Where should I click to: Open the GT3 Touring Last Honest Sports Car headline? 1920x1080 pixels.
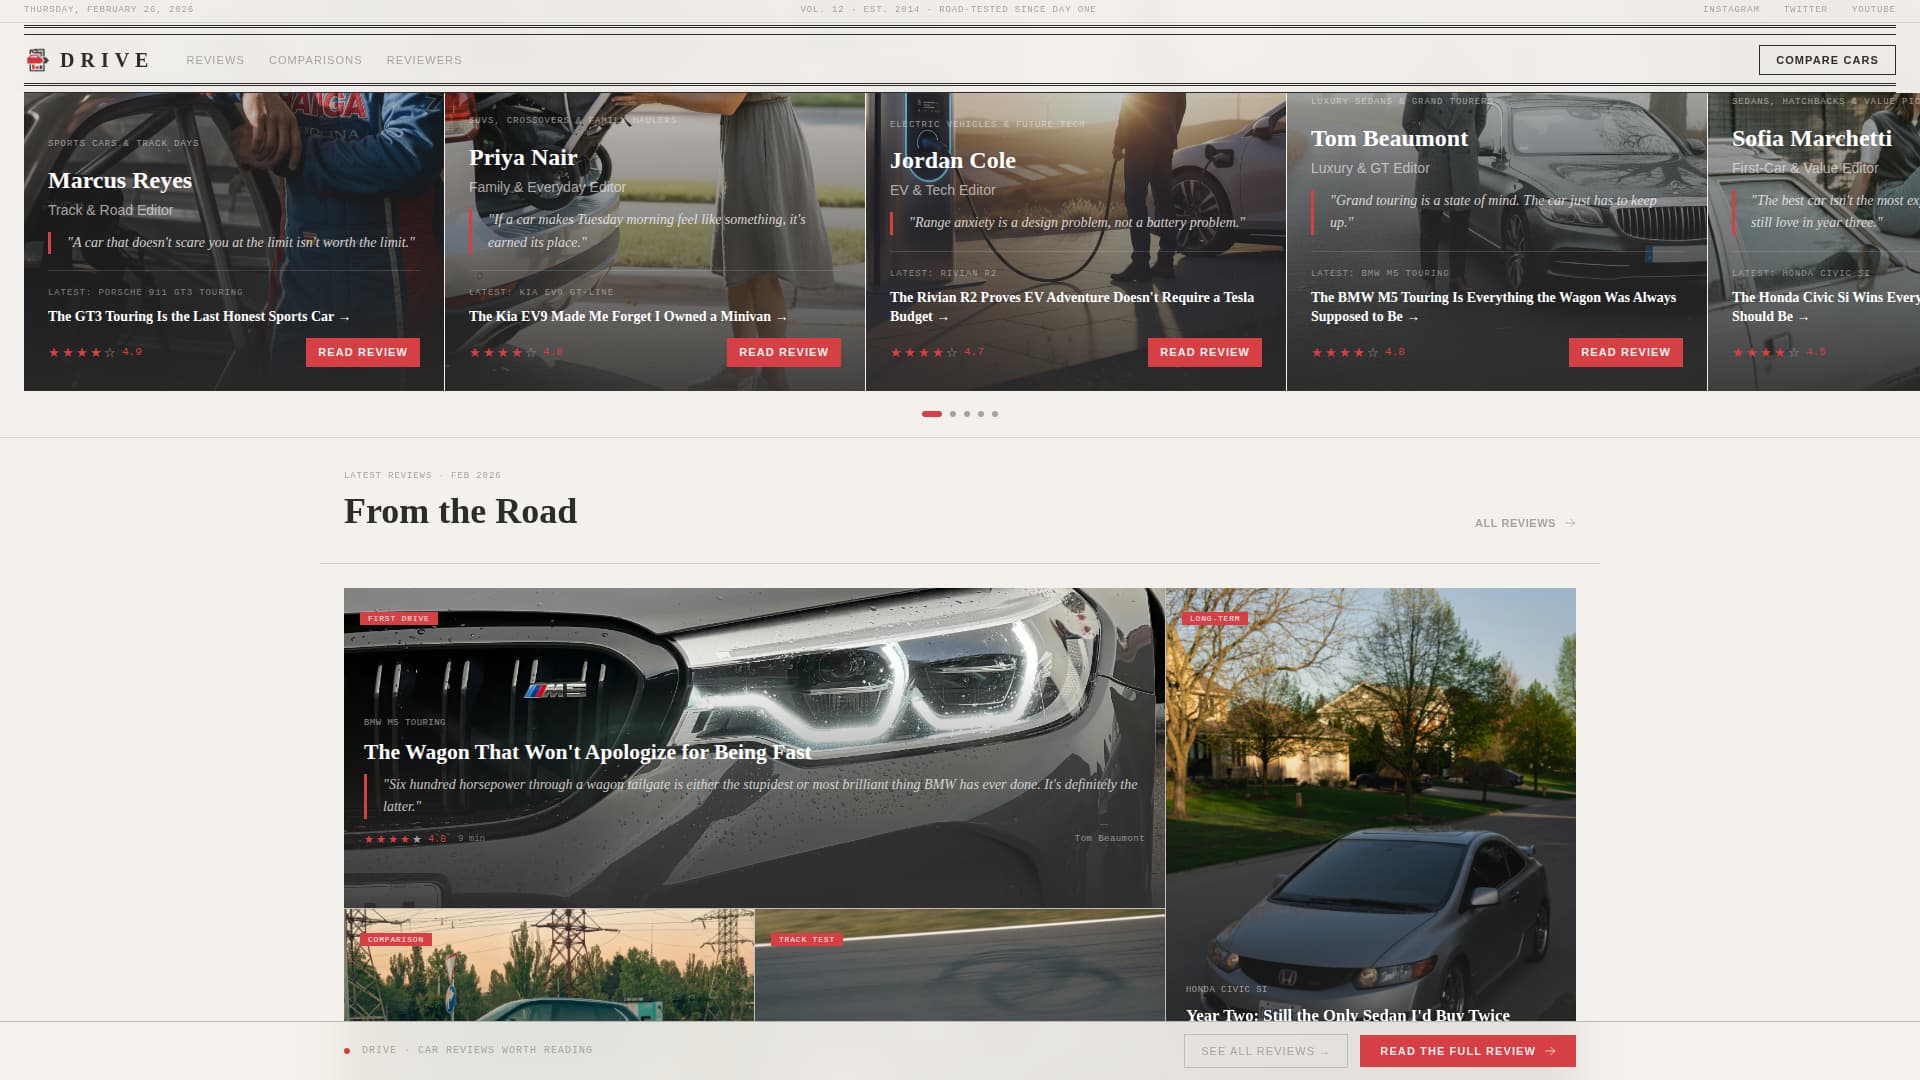[199, 317]
